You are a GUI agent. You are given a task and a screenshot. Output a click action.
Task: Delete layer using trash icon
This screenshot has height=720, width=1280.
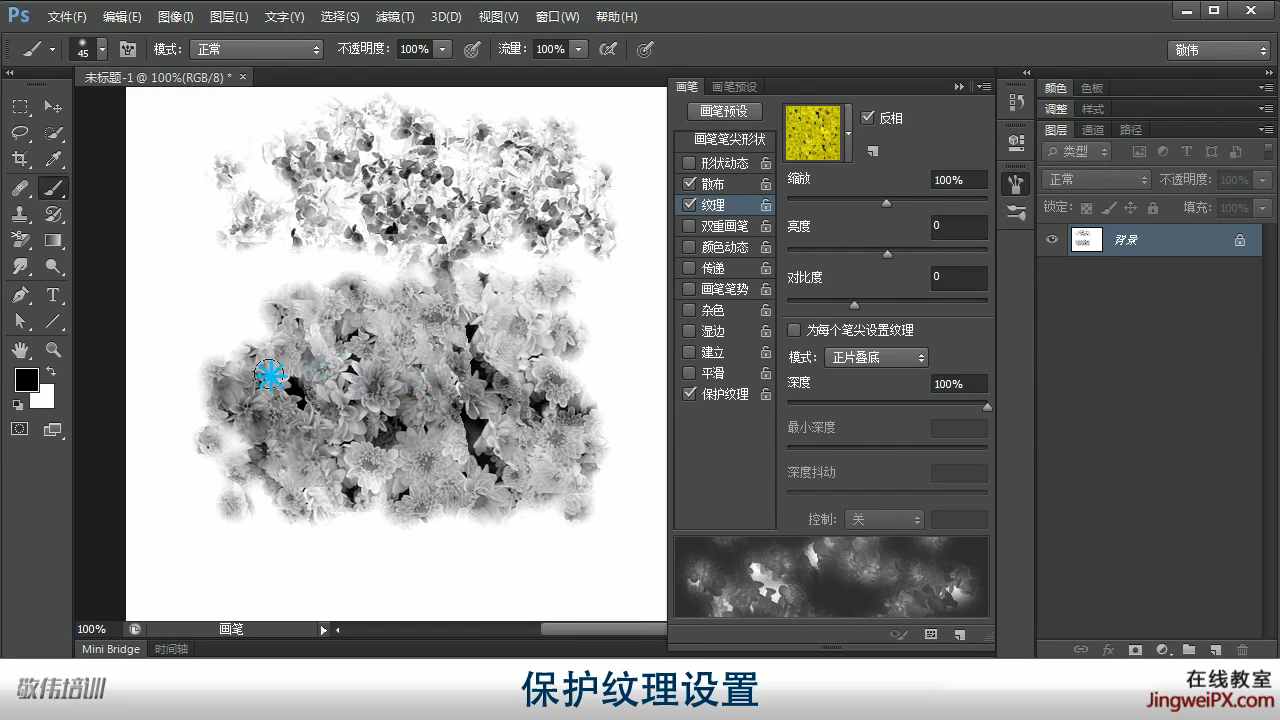[1243, 649]
